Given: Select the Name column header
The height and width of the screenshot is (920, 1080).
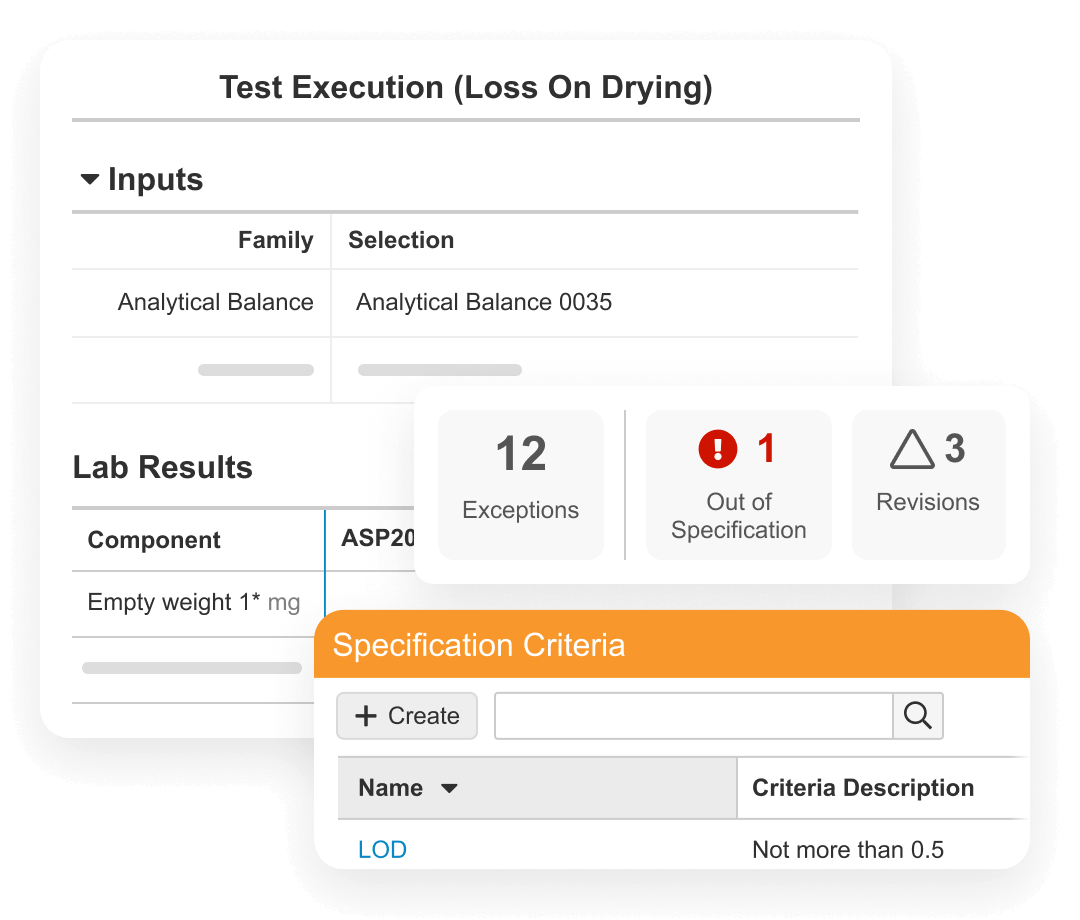Looking at the screenshot, I should click(391, 788).
